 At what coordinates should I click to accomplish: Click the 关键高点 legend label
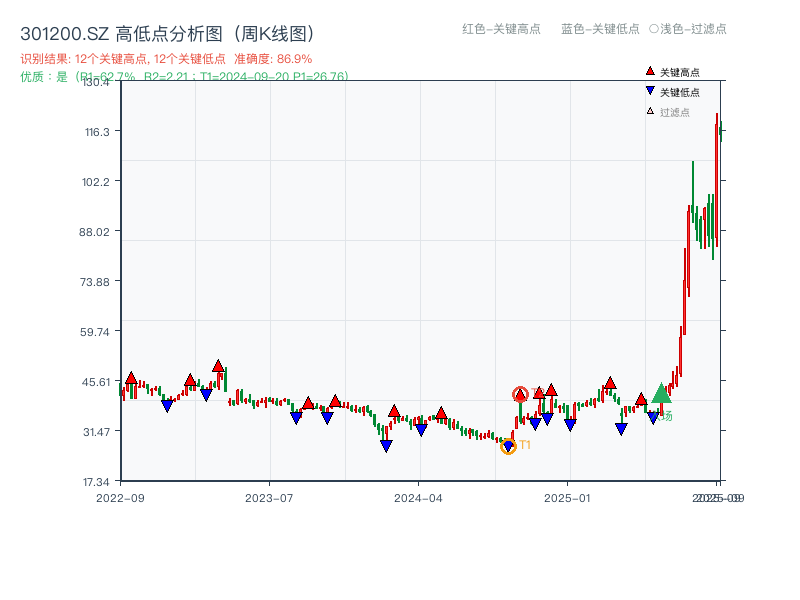pyautogui.click(x=680, y=72)
